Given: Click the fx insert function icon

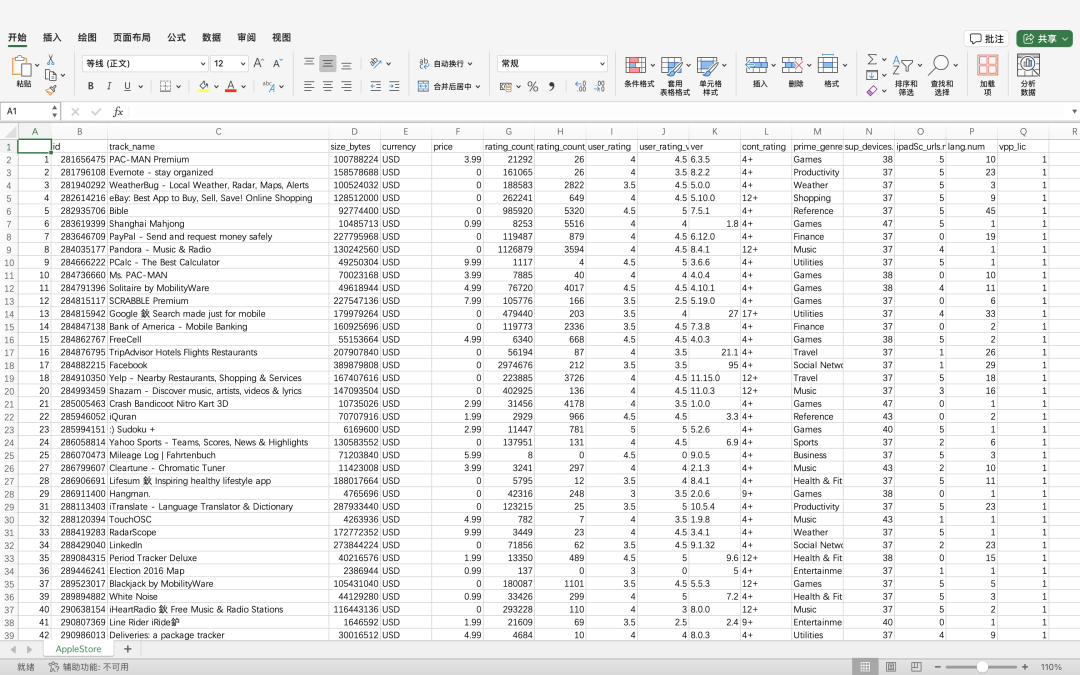Looking at the screenshot, I should tap(118, 112).
